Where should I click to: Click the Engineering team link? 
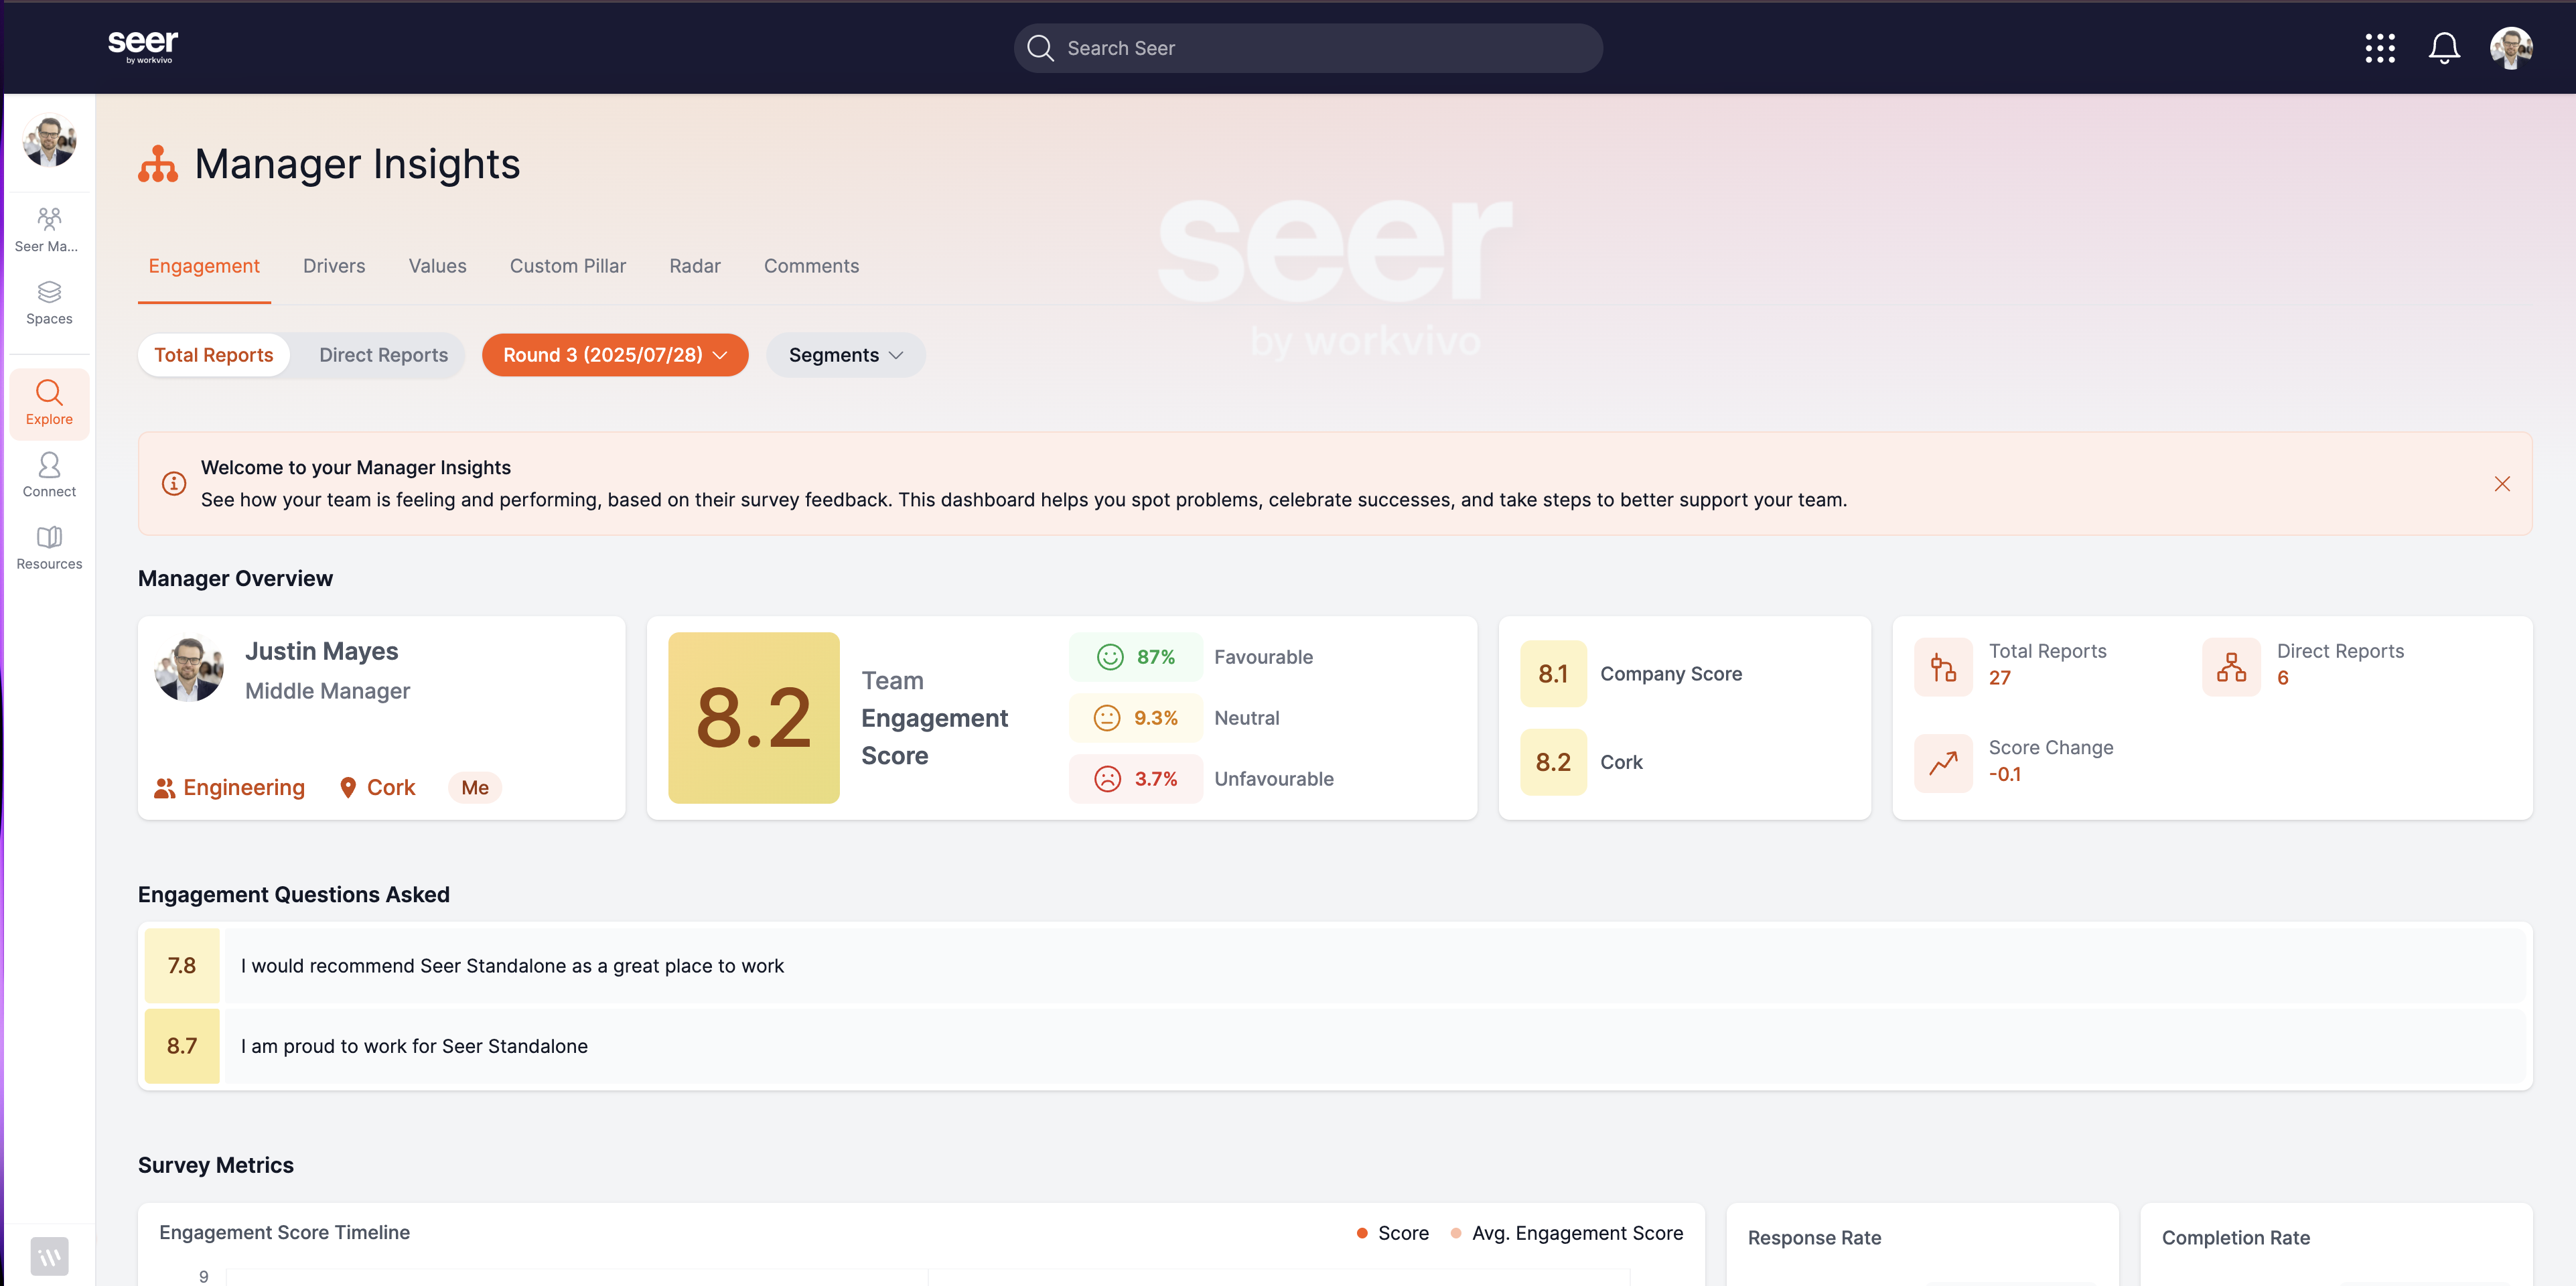[x=230, y=788]
